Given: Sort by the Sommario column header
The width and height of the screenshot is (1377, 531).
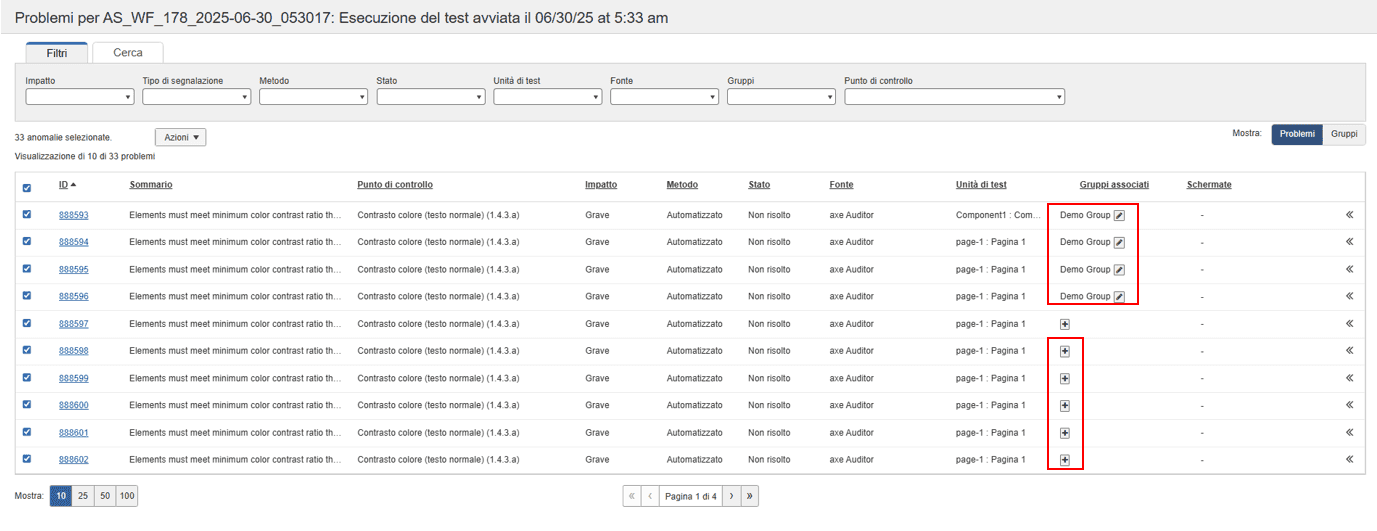Looking at the screenshot, I should tap(151, 185).
